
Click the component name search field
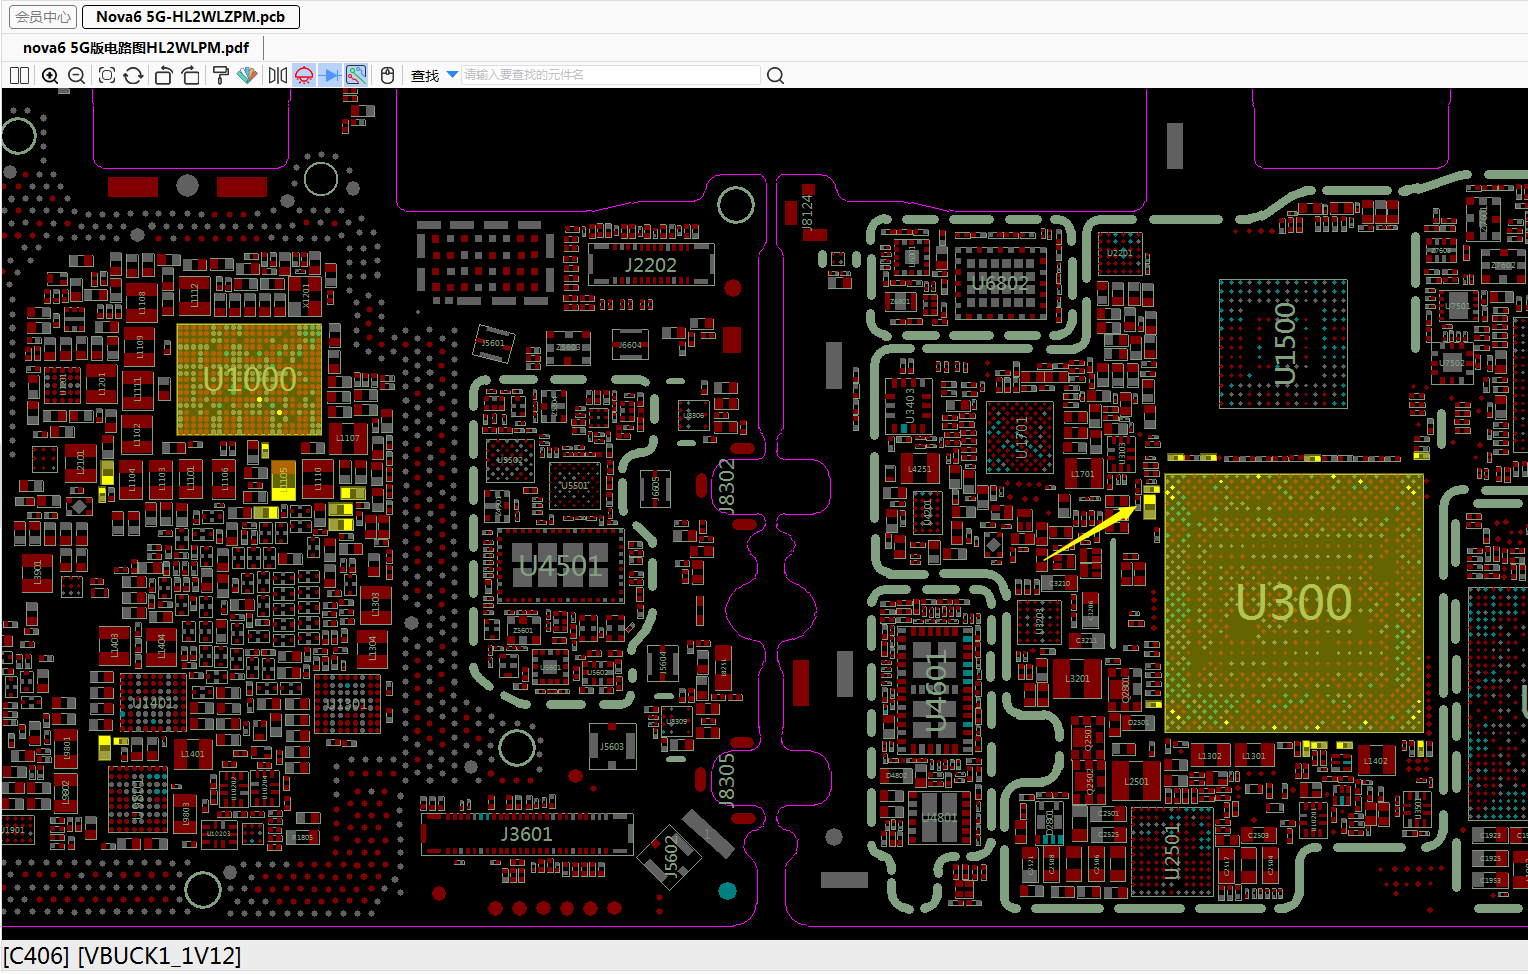click(x=610, y=75)
